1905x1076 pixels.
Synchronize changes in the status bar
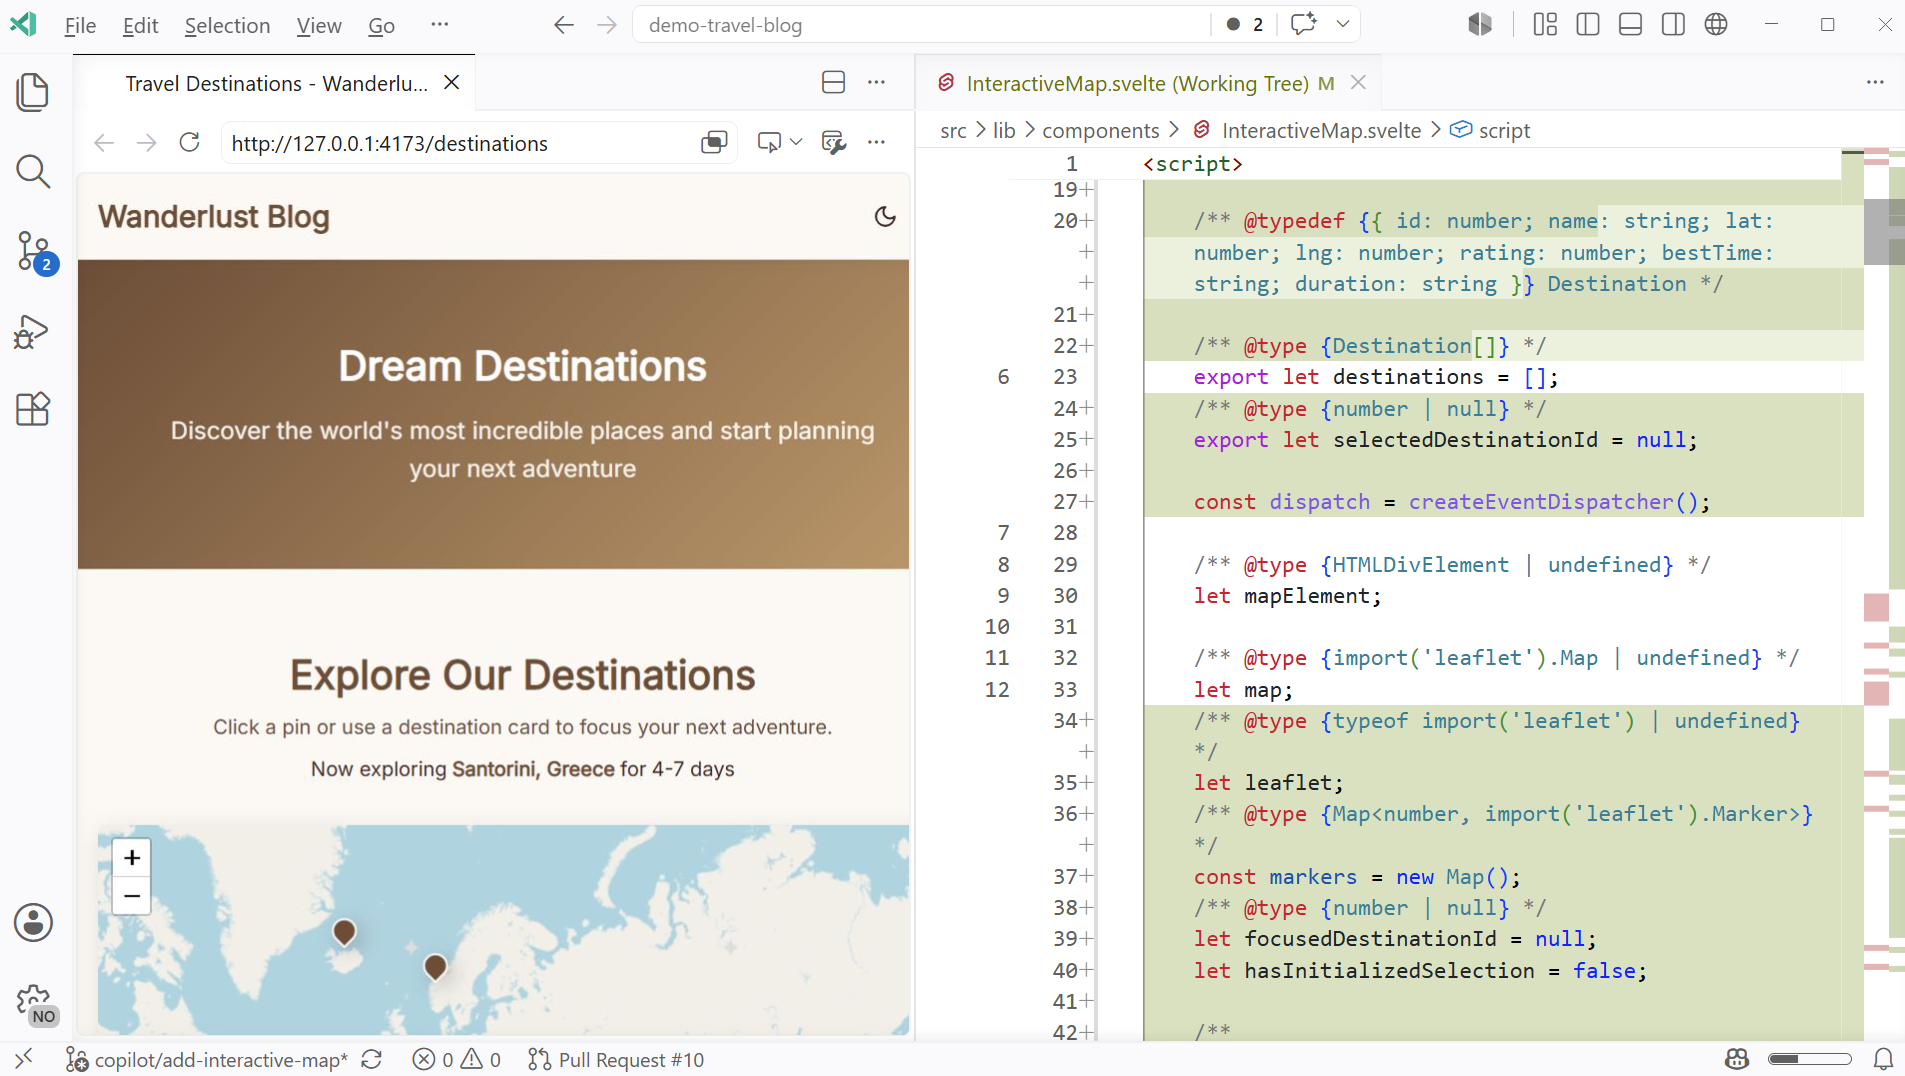372,1060
